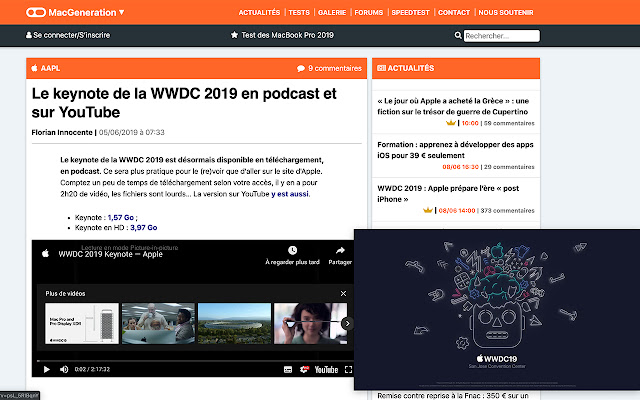Open author Florian Innocente's page

click(x=62, y=132)
